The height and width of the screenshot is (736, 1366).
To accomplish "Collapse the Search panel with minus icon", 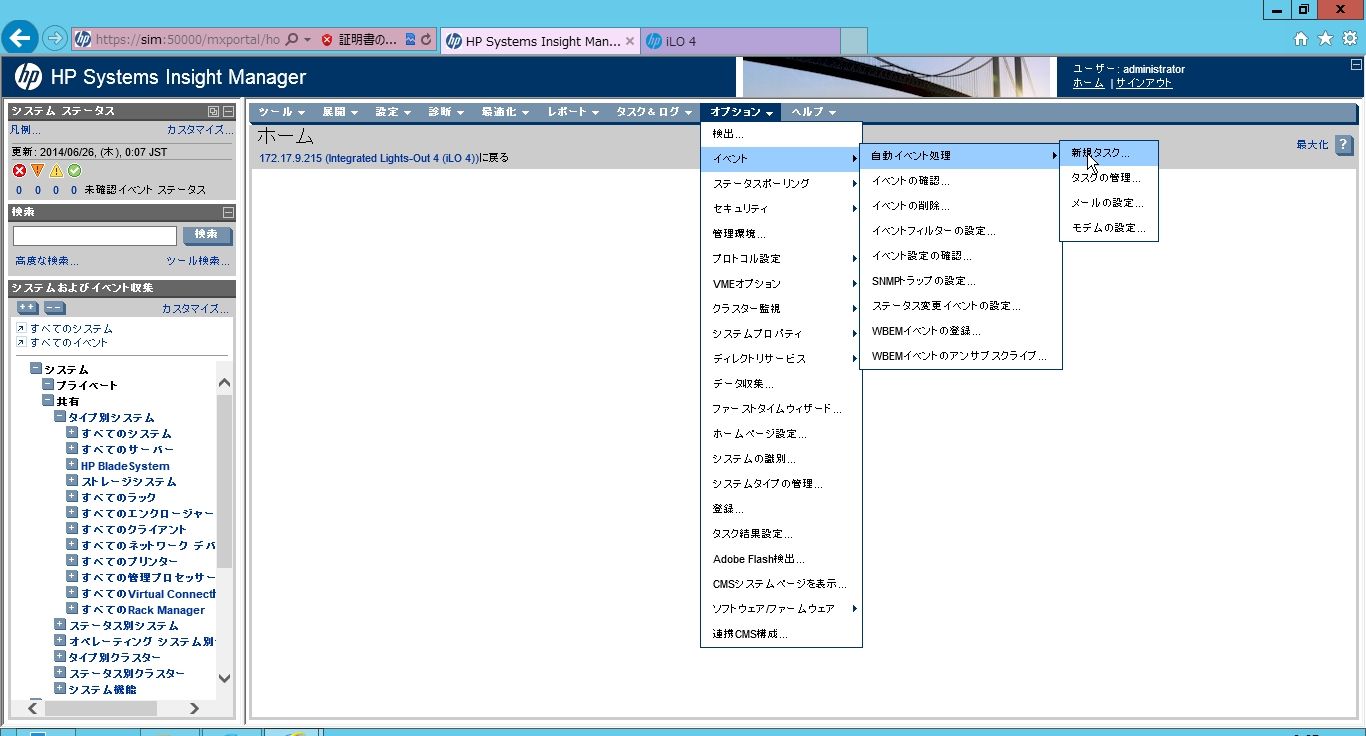I will point(228,212).
